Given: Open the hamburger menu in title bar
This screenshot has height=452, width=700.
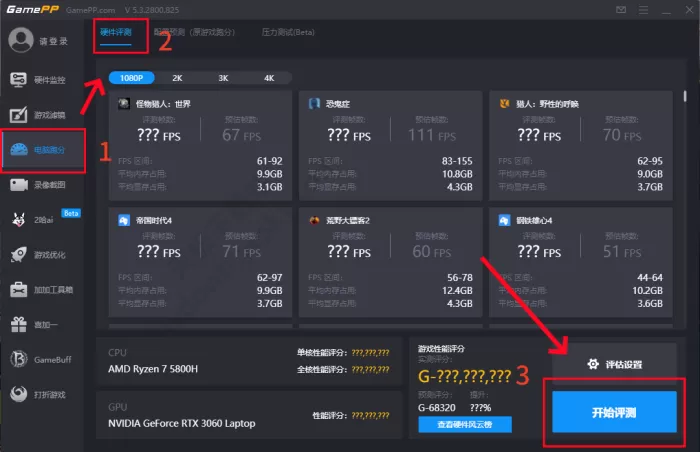Looking at the screenshot, I should click(643, 9).
